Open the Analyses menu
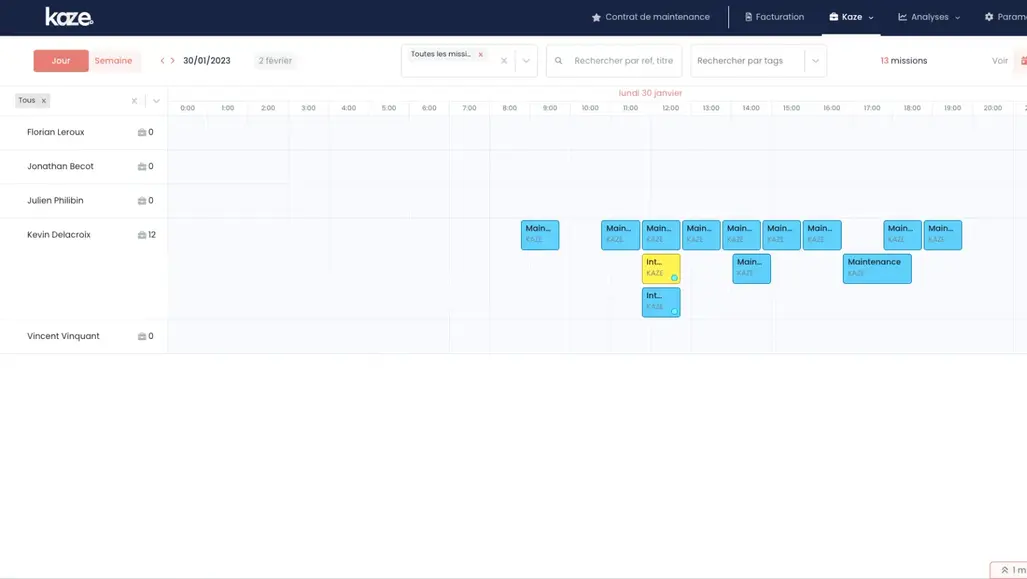Viewport: 1027px width, 579px height. tap(929, 17)
